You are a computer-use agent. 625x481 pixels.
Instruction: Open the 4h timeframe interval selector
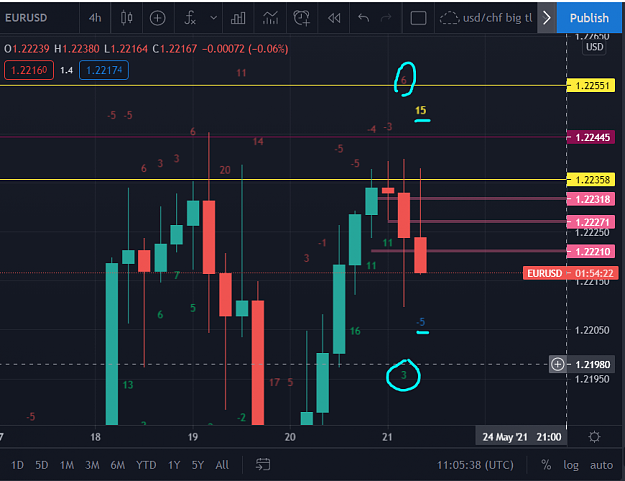[95, 18]
